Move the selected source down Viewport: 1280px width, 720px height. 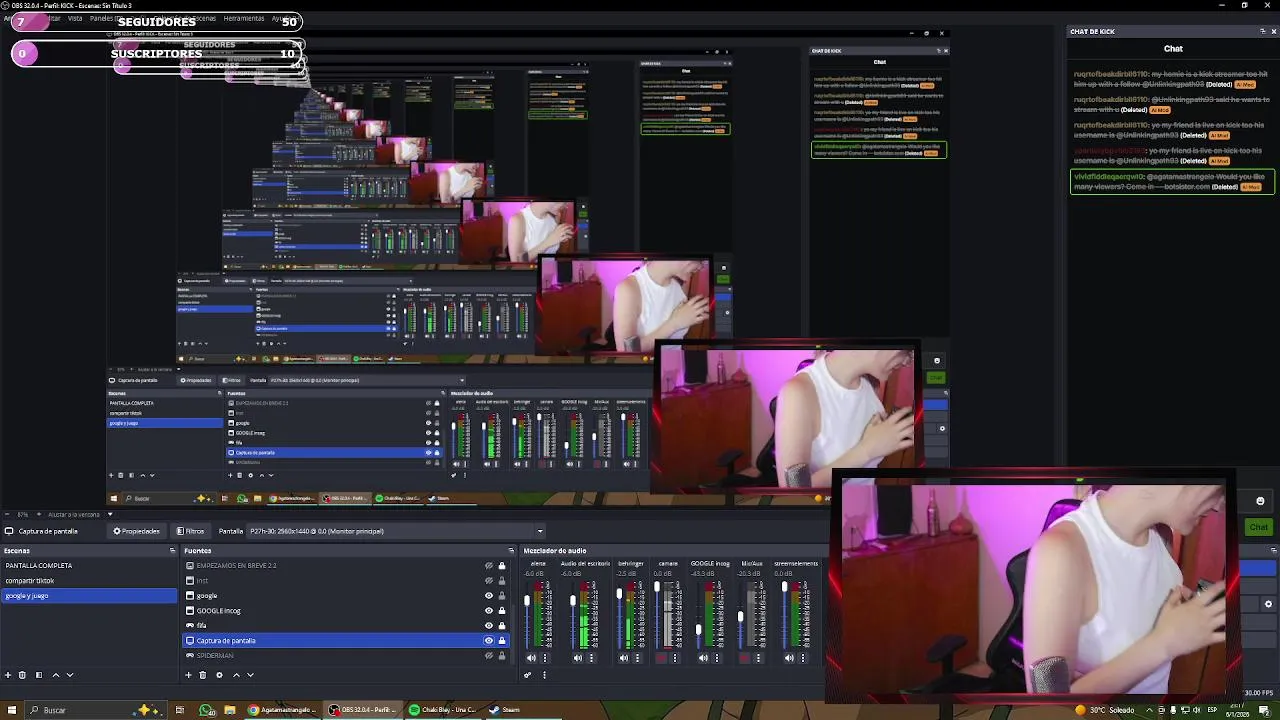click(x=250, y=675)
